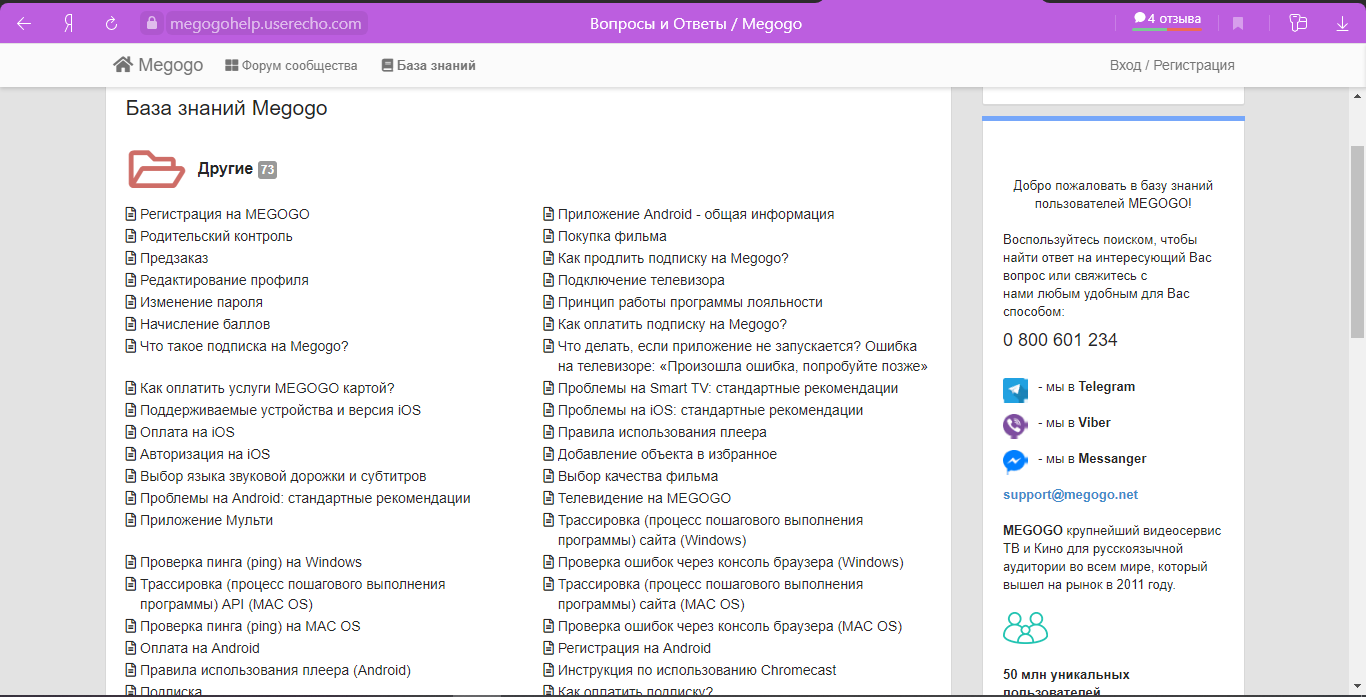Image resolution: width=1366 pixels, height=697 pixels.
Task: Open the '4 отзыва' reviews indicator
Action: pyautogui.click(x=1167, y=19)
